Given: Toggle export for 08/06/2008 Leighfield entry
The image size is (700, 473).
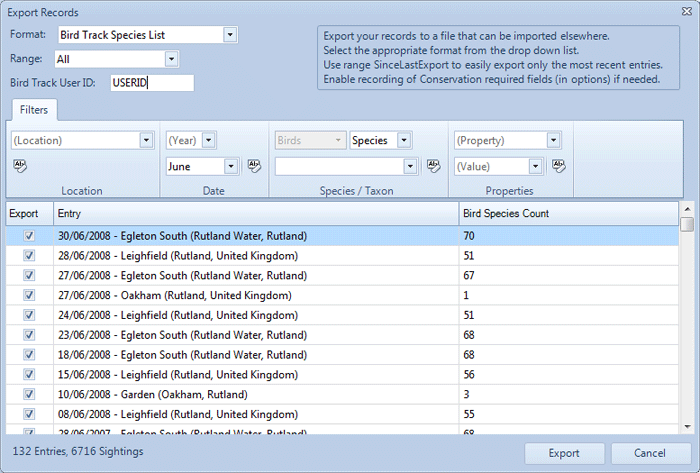Looking at the screenshot, I should click(x=29, y=414).
